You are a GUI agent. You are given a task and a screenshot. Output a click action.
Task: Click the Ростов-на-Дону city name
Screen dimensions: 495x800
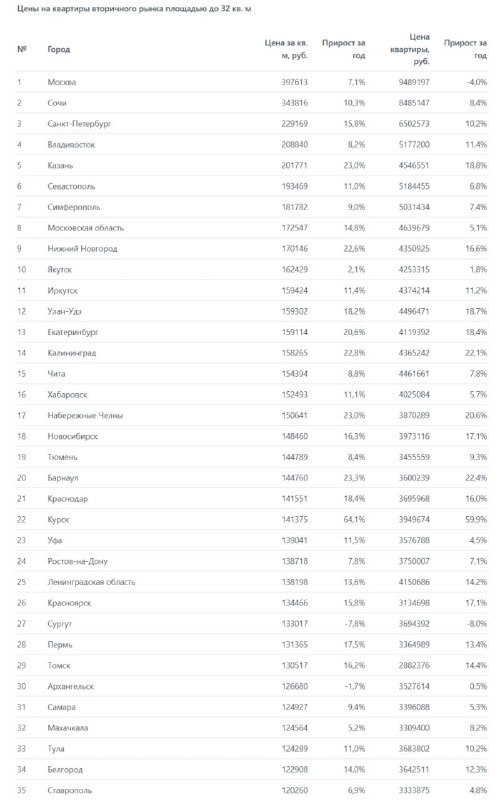pos(78,562)
